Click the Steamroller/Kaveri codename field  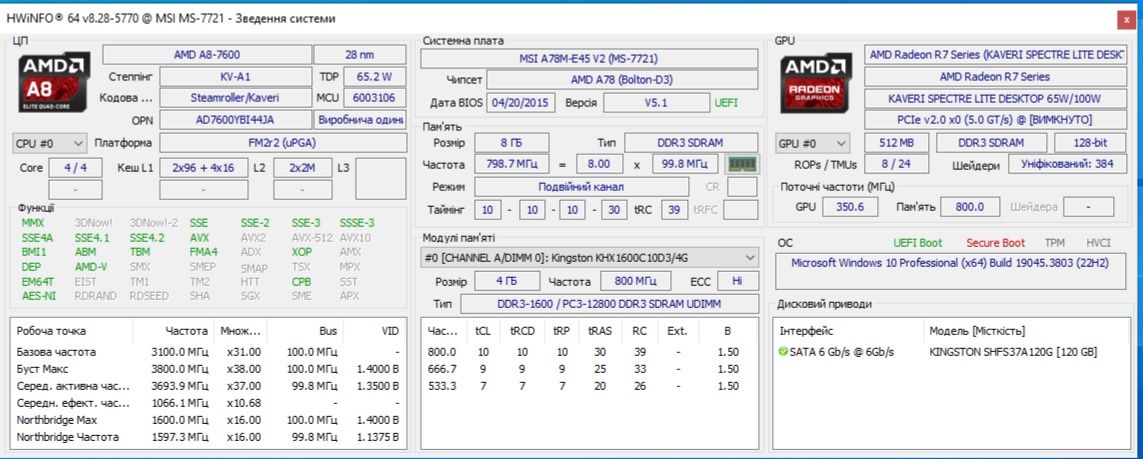click(235, 98)
